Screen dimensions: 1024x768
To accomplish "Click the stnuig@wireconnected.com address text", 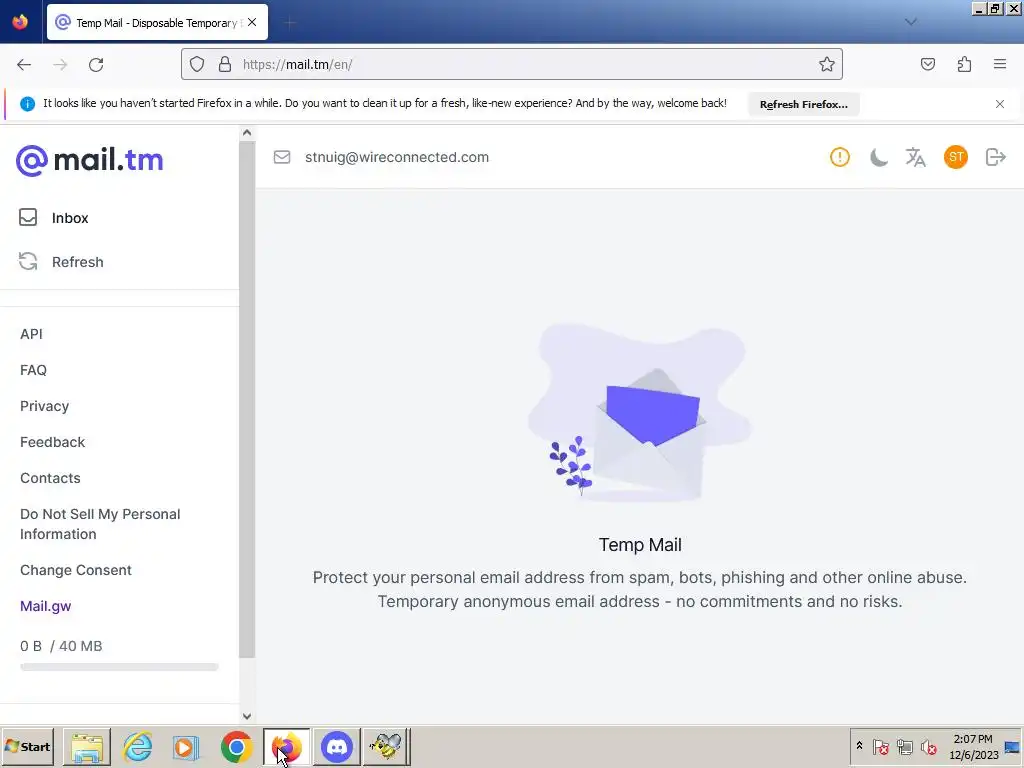I will click(x=396, y=157).
